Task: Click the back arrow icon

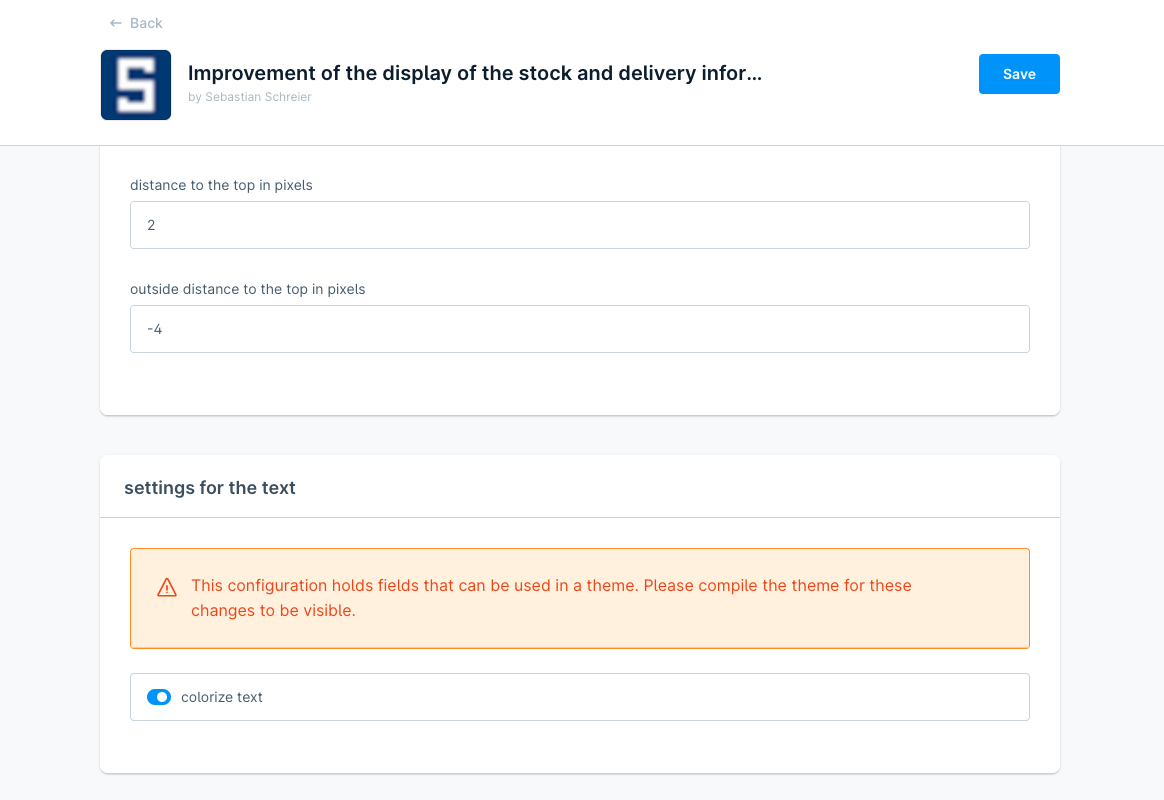Action: tap(116, 23)
